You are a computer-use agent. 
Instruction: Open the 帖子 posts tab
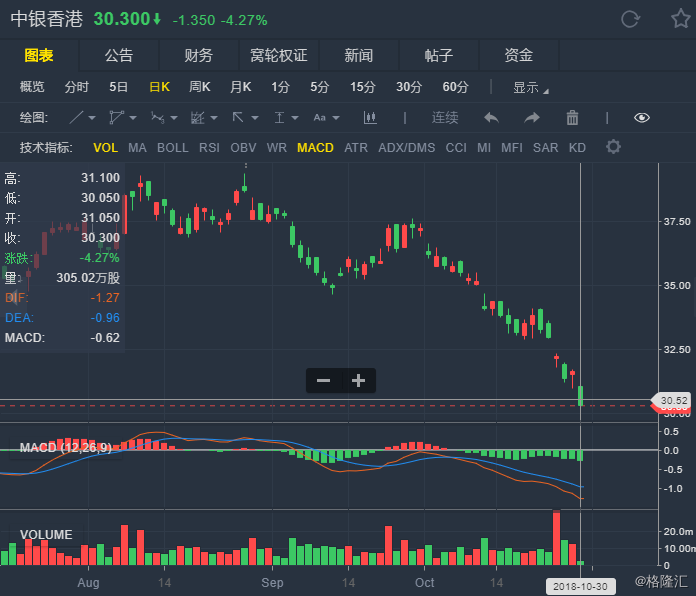[439, 55]
